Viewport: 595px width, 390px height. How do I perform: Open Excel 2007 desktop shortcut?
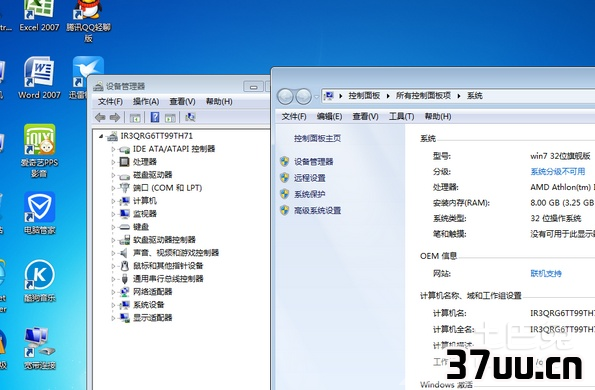pyautogui.click(x=39, y=15)
